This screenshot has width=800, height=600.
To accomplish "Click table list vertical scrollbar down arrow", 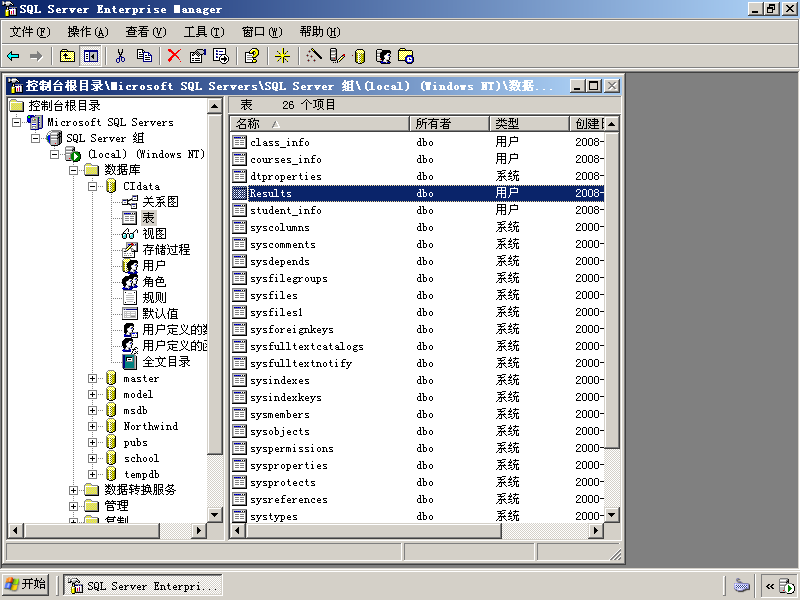I will pyautogui.click(x=612, y=515).
